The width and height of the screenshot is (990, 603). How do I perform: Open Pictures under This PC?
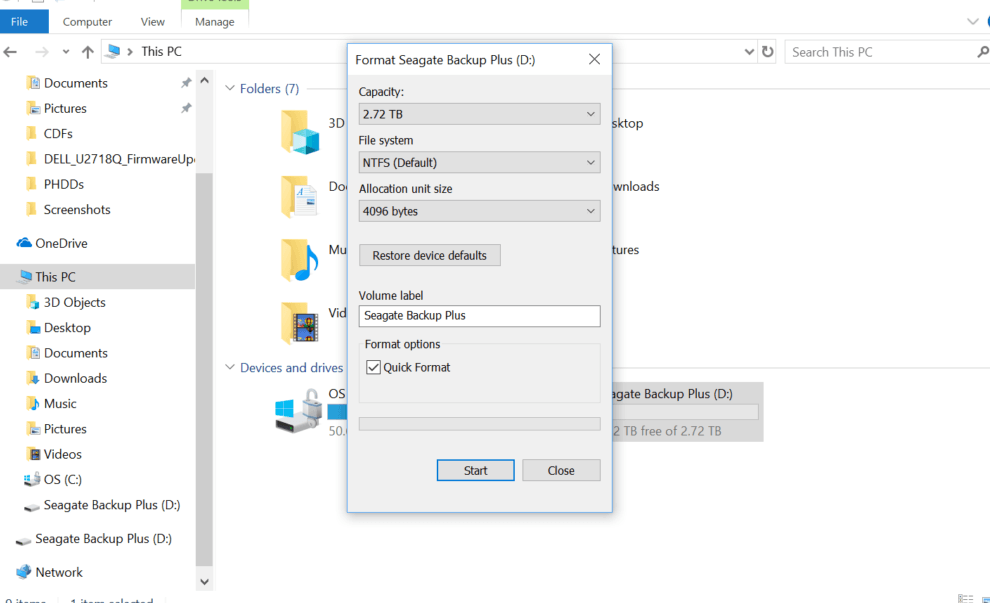click(65, 429)
